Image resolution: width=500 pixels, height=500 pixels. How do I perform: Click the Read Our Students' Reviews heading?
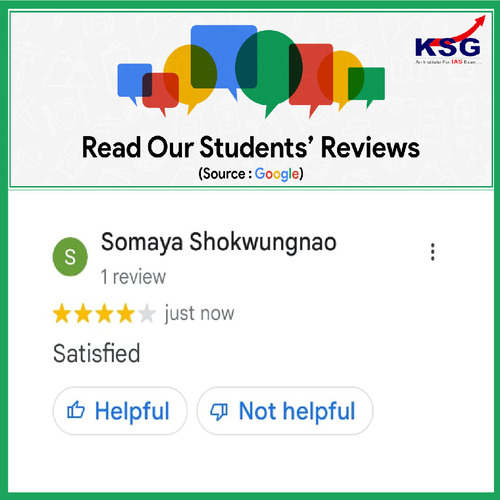pyautogui.click(x=251, y=147)
